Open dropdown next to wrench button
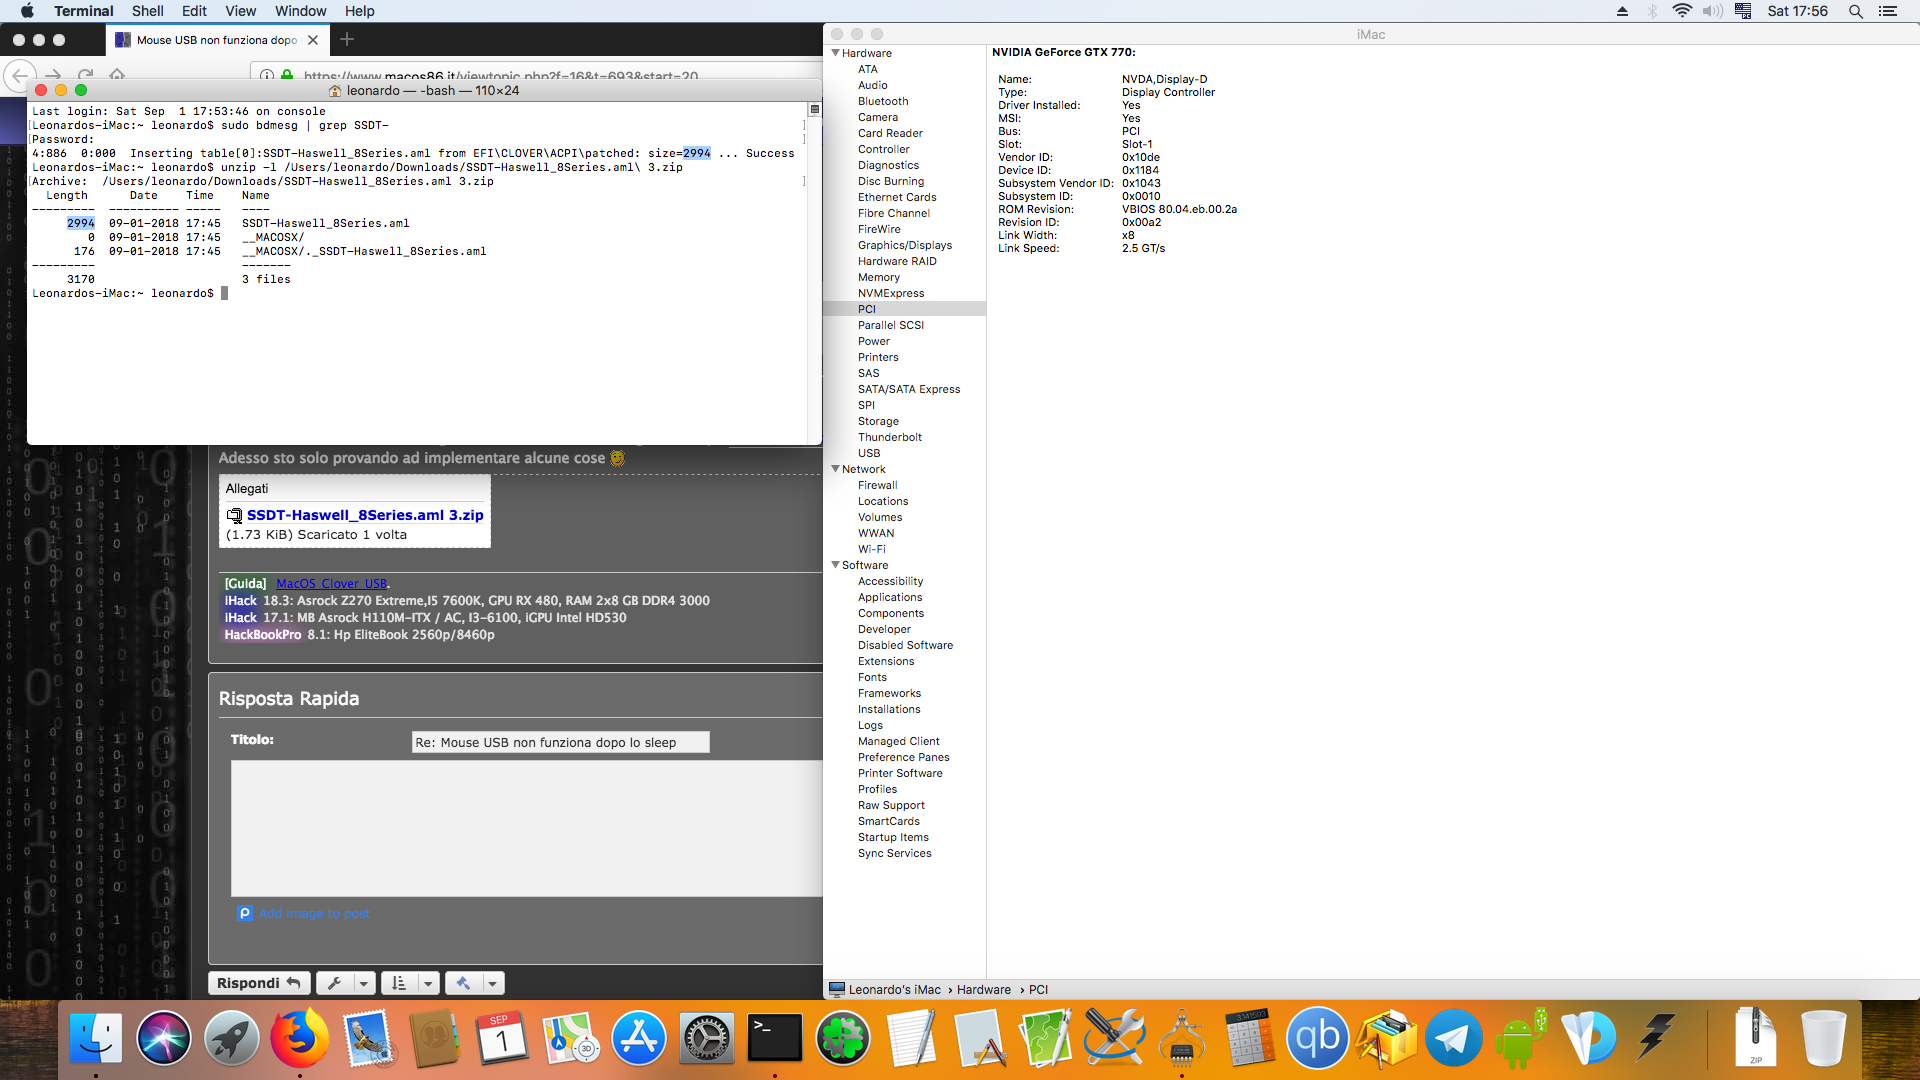1920x1080 pixels. coord(364,983)
